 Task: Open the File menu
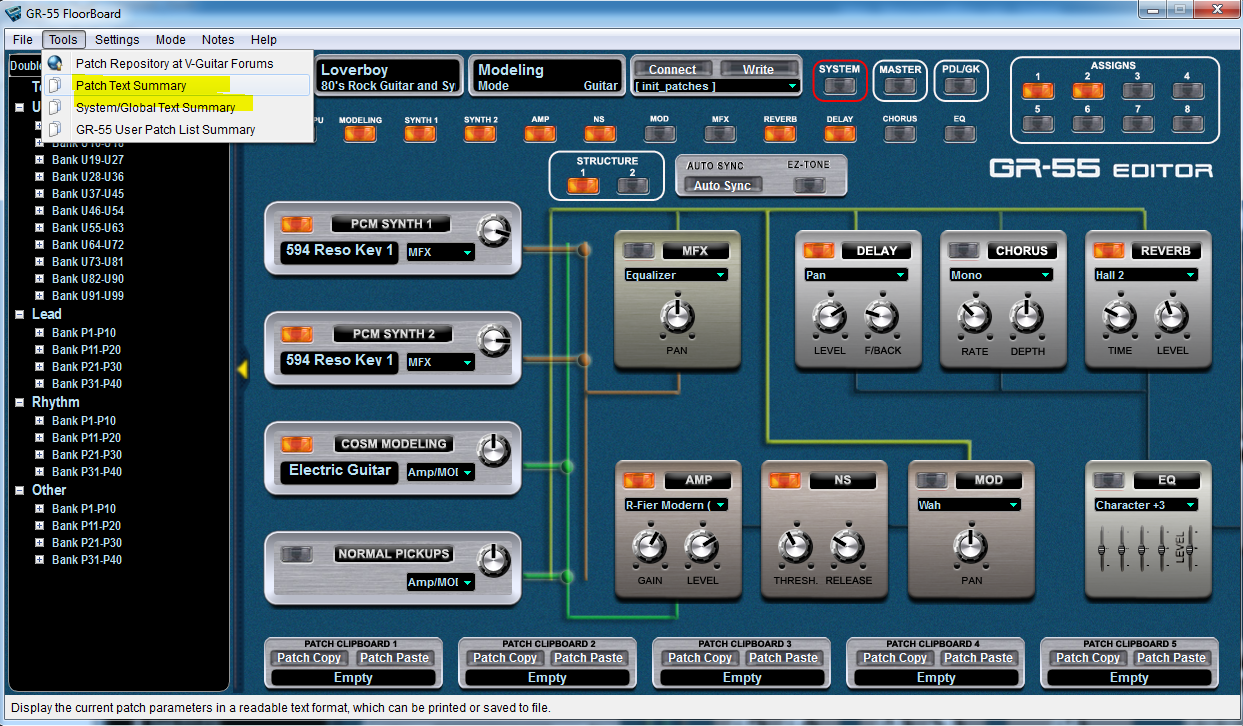click(23, 40)
